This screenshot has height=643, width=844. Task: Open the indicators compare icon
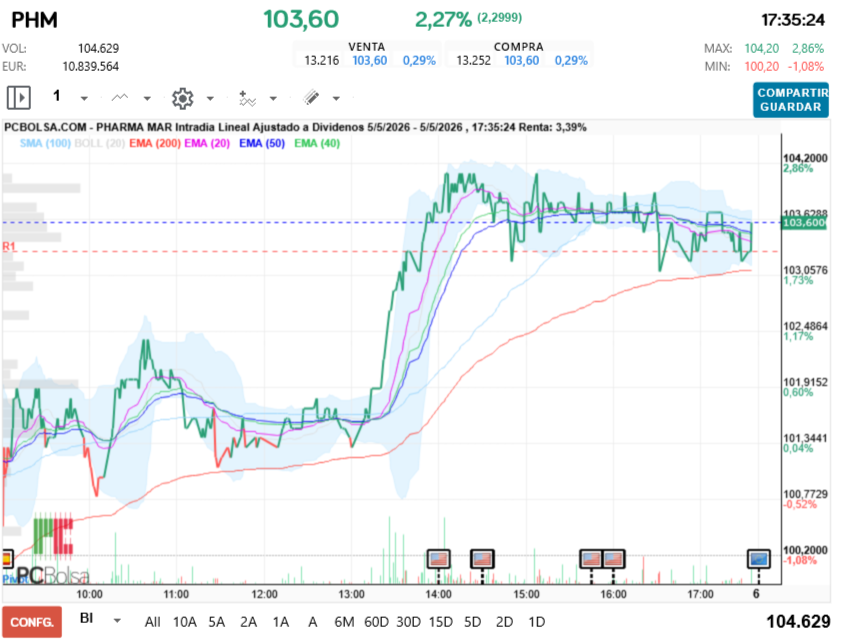(247, 98)
